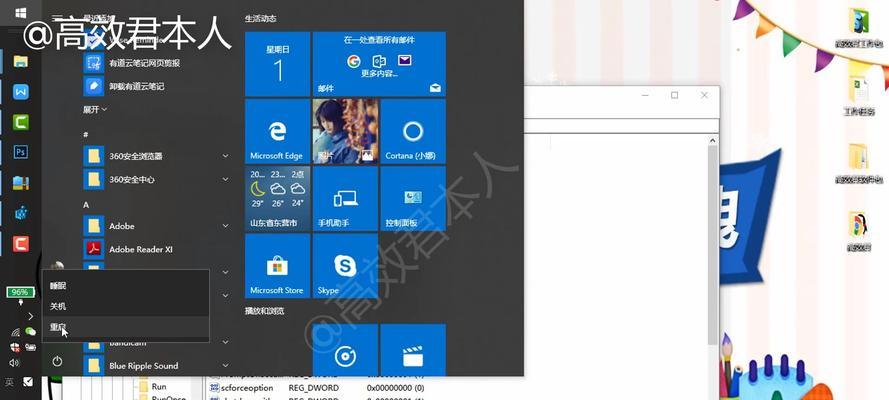This screenshot has width=889, height=400.
Task: Open Photoshop from the taskbar
Action: click(20, 152)
